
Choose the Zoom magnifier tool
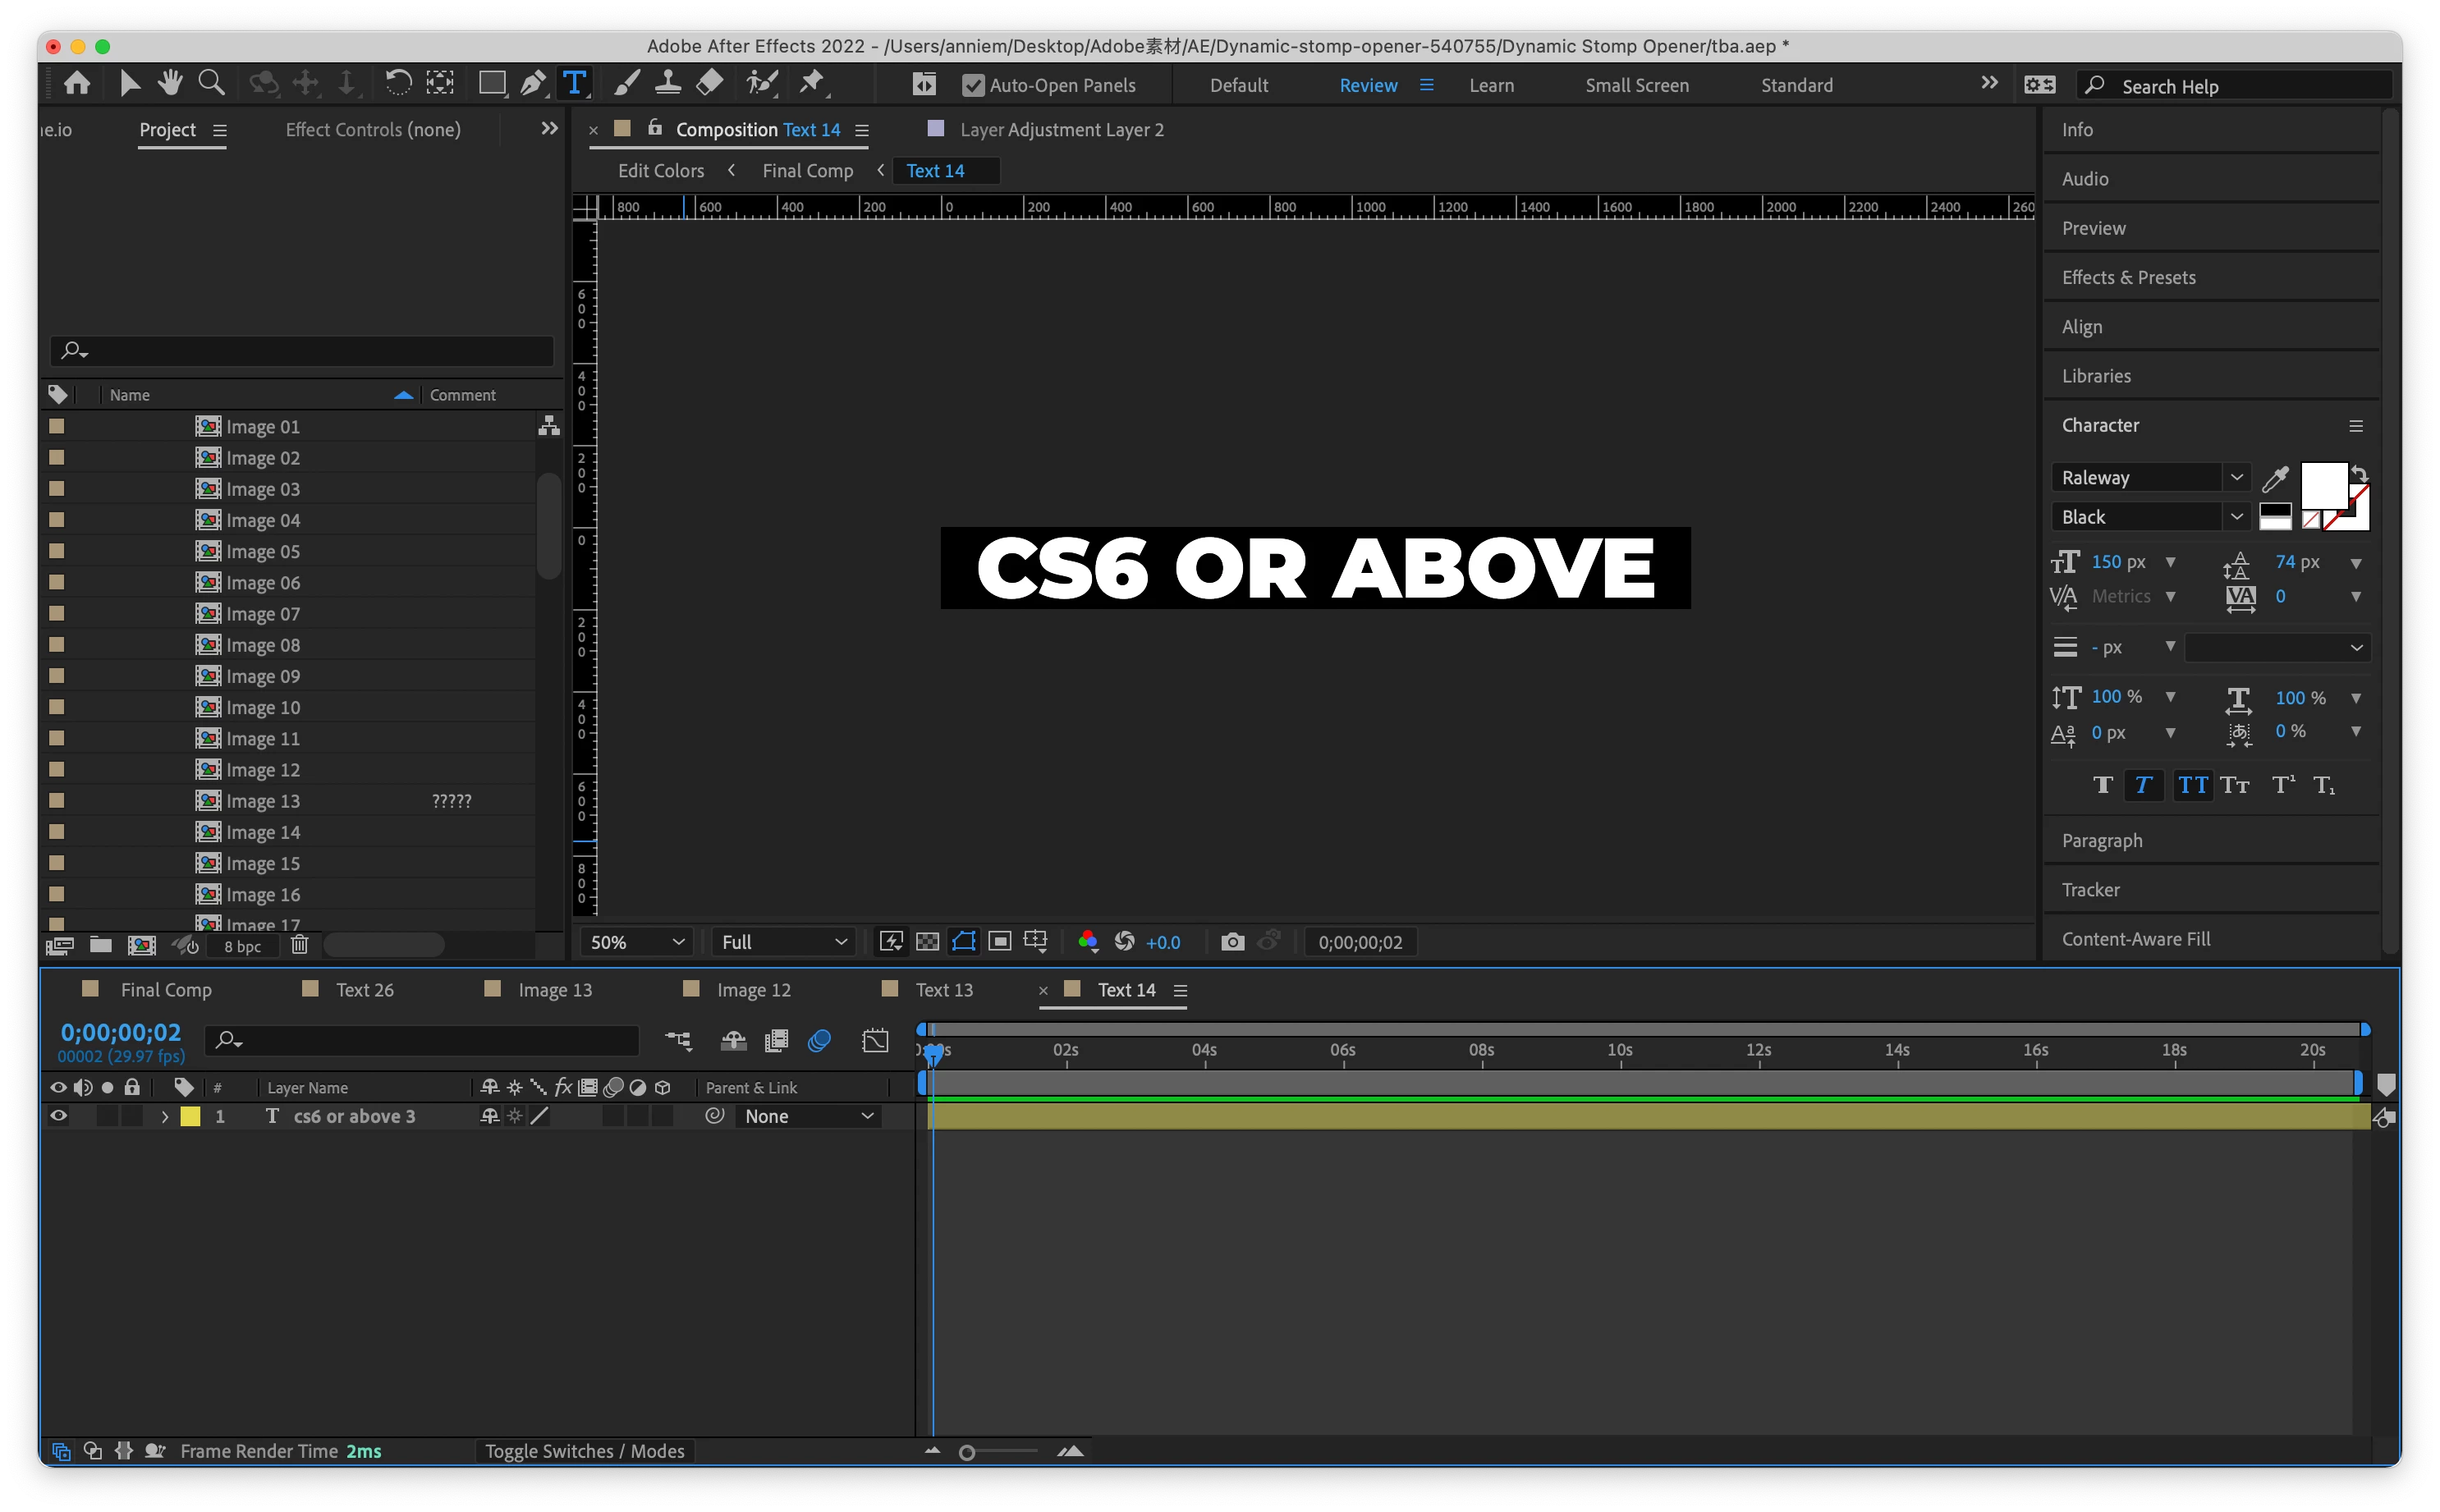coord(211,83)
